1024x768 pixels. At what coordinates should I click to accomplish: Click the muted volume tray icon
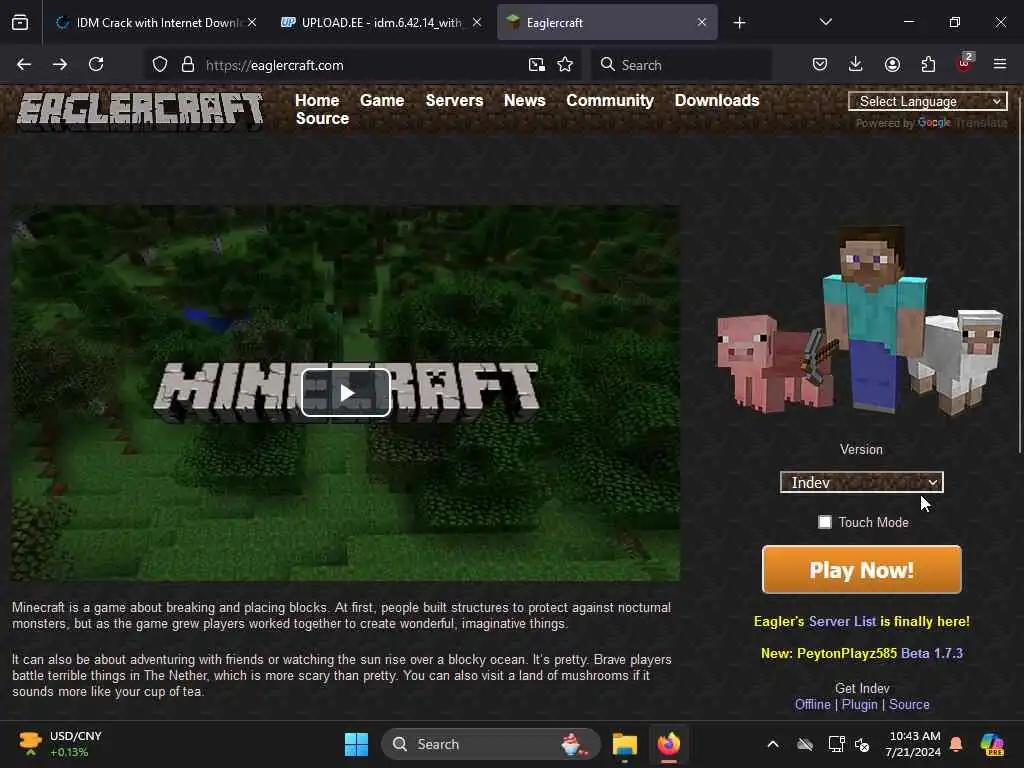coord(862,744)
